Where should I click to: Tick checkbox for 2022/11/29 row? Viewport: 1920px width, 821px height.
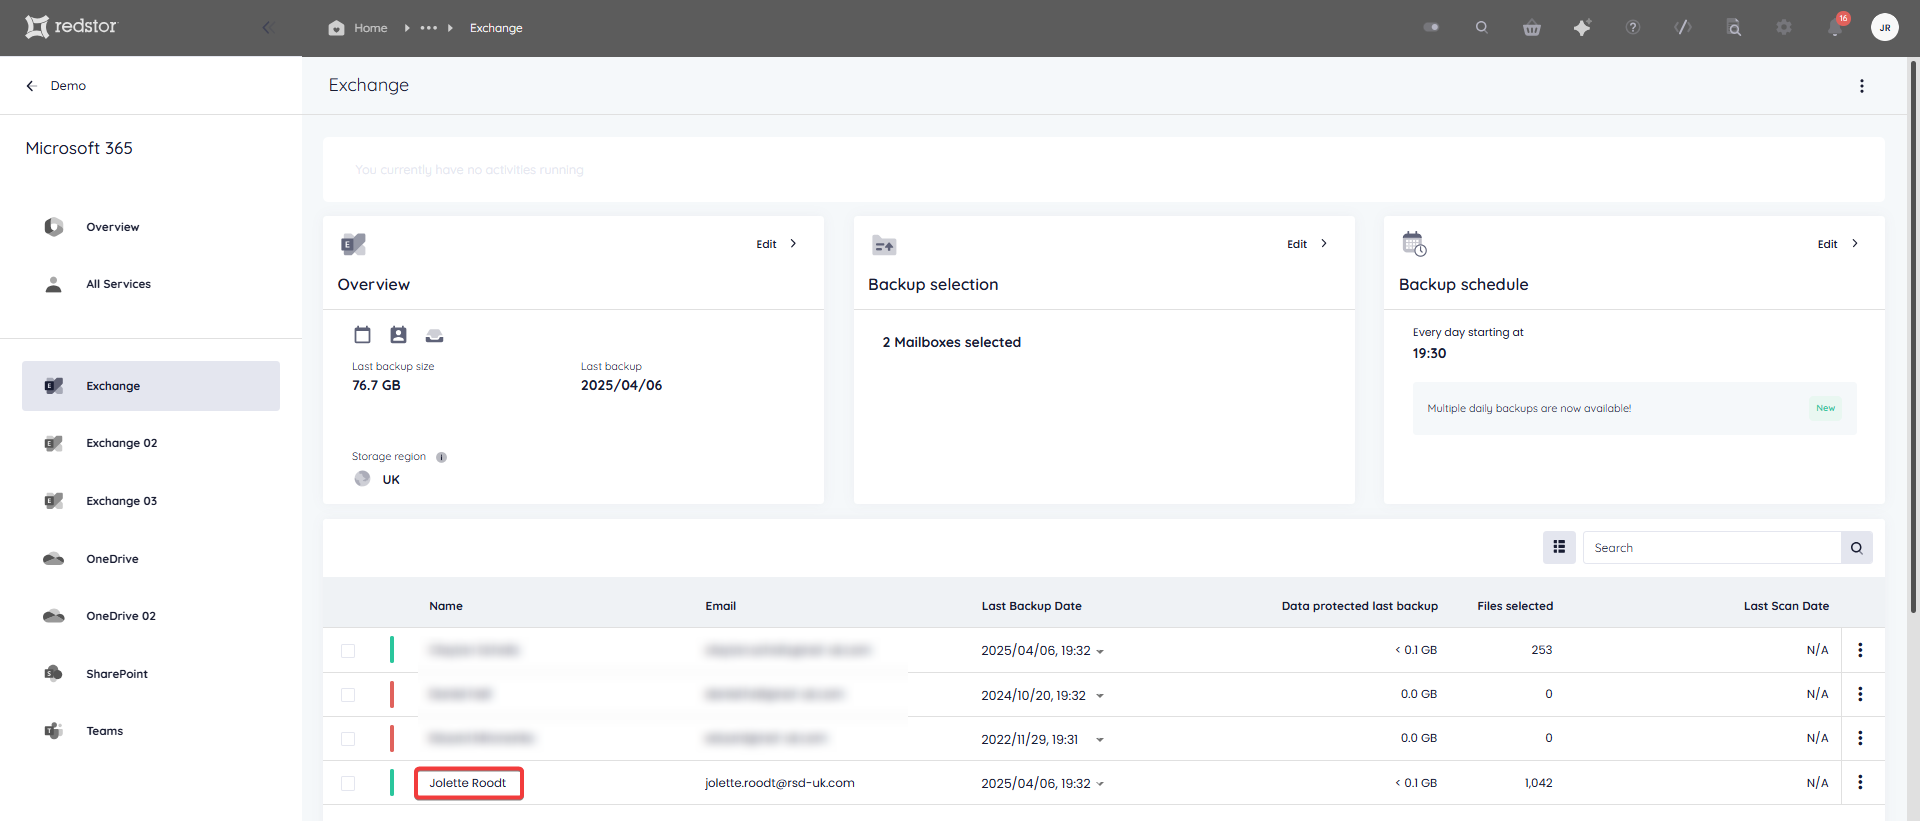(x=348, y=739)
